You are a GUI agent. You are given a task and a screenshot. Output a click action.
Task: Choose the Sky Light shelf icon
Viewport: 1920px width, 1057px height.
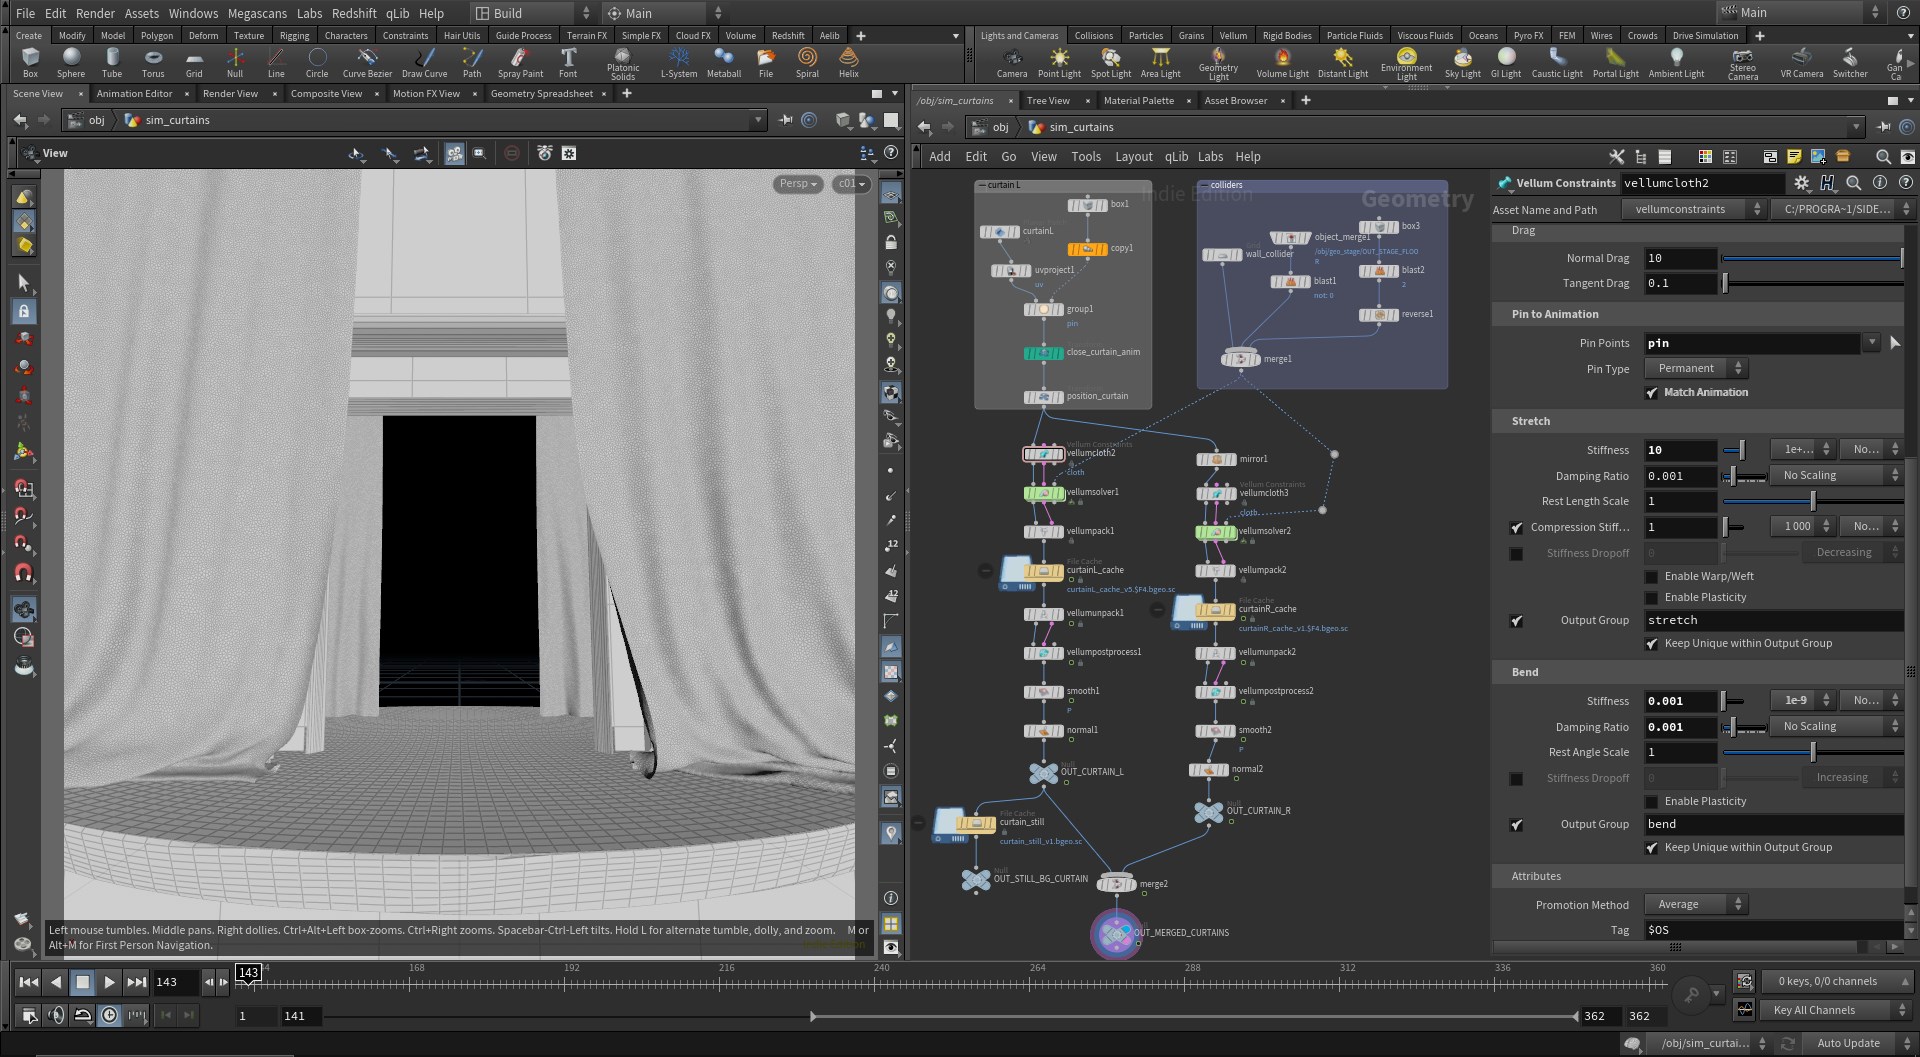click(x=1462, y=62)
